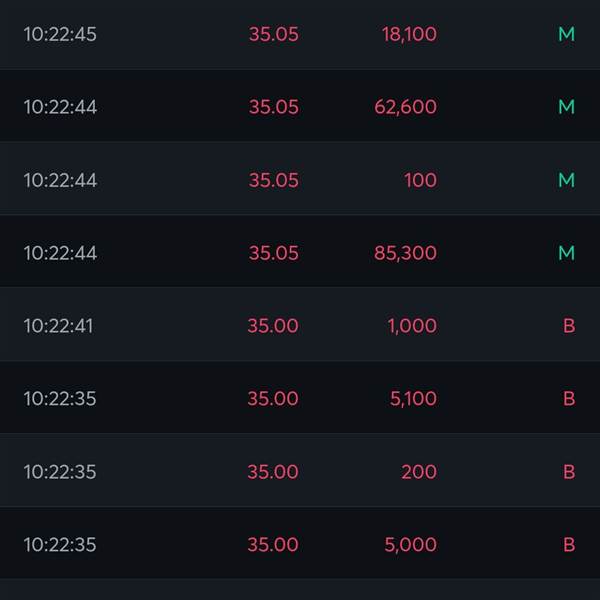The height and width of the screenshot is (600, 600).
Task: Click the 1,000 volume value
Action: [412, 326]
